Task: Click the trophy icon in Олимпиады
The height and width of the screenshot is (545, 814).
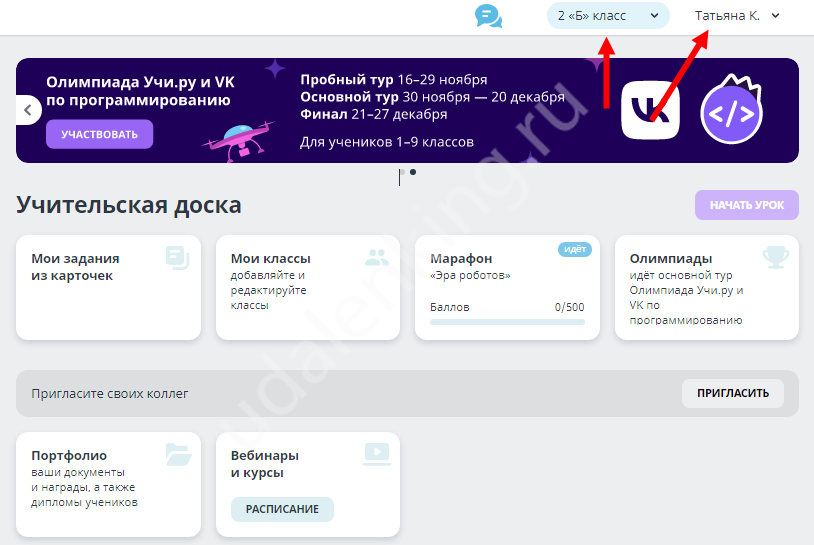Action: (x=775, y=258)
